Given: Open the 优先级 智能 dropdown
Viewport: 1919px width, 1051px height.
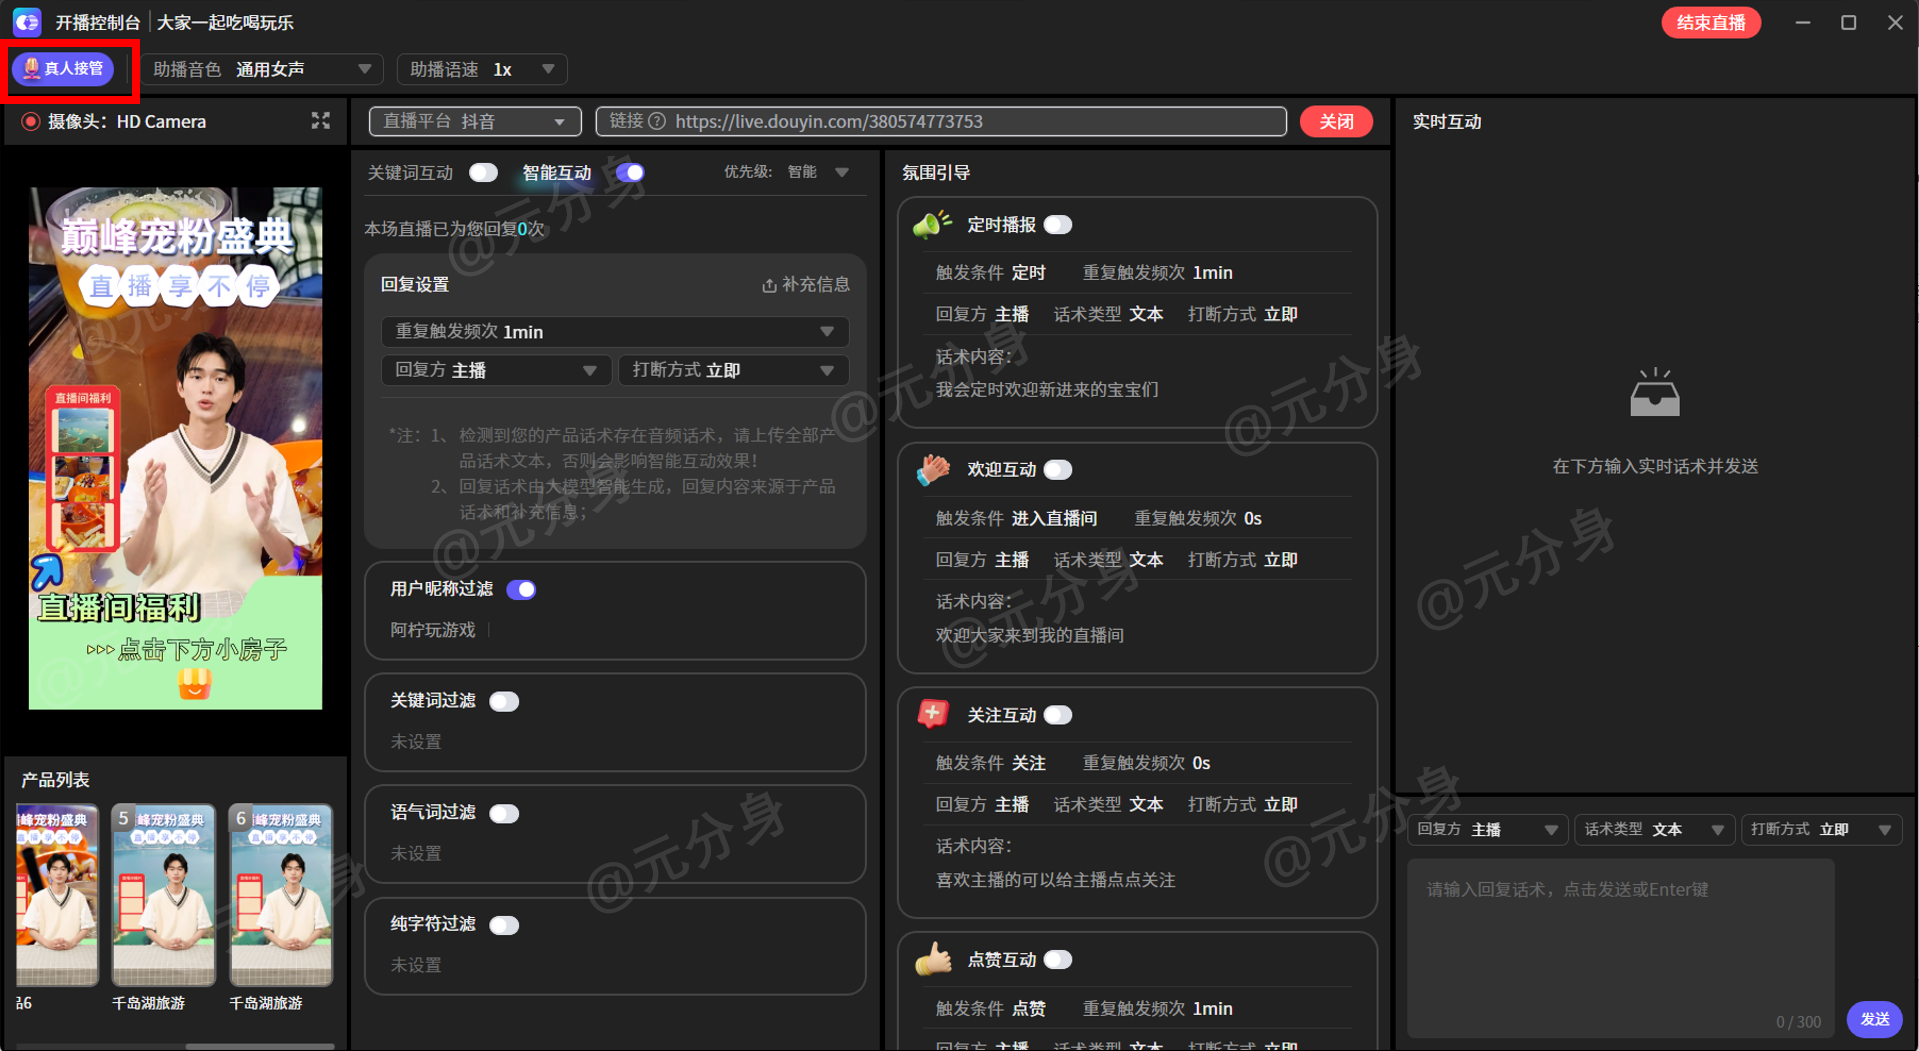Looking at the screenshot, I should tap(819, 172).
